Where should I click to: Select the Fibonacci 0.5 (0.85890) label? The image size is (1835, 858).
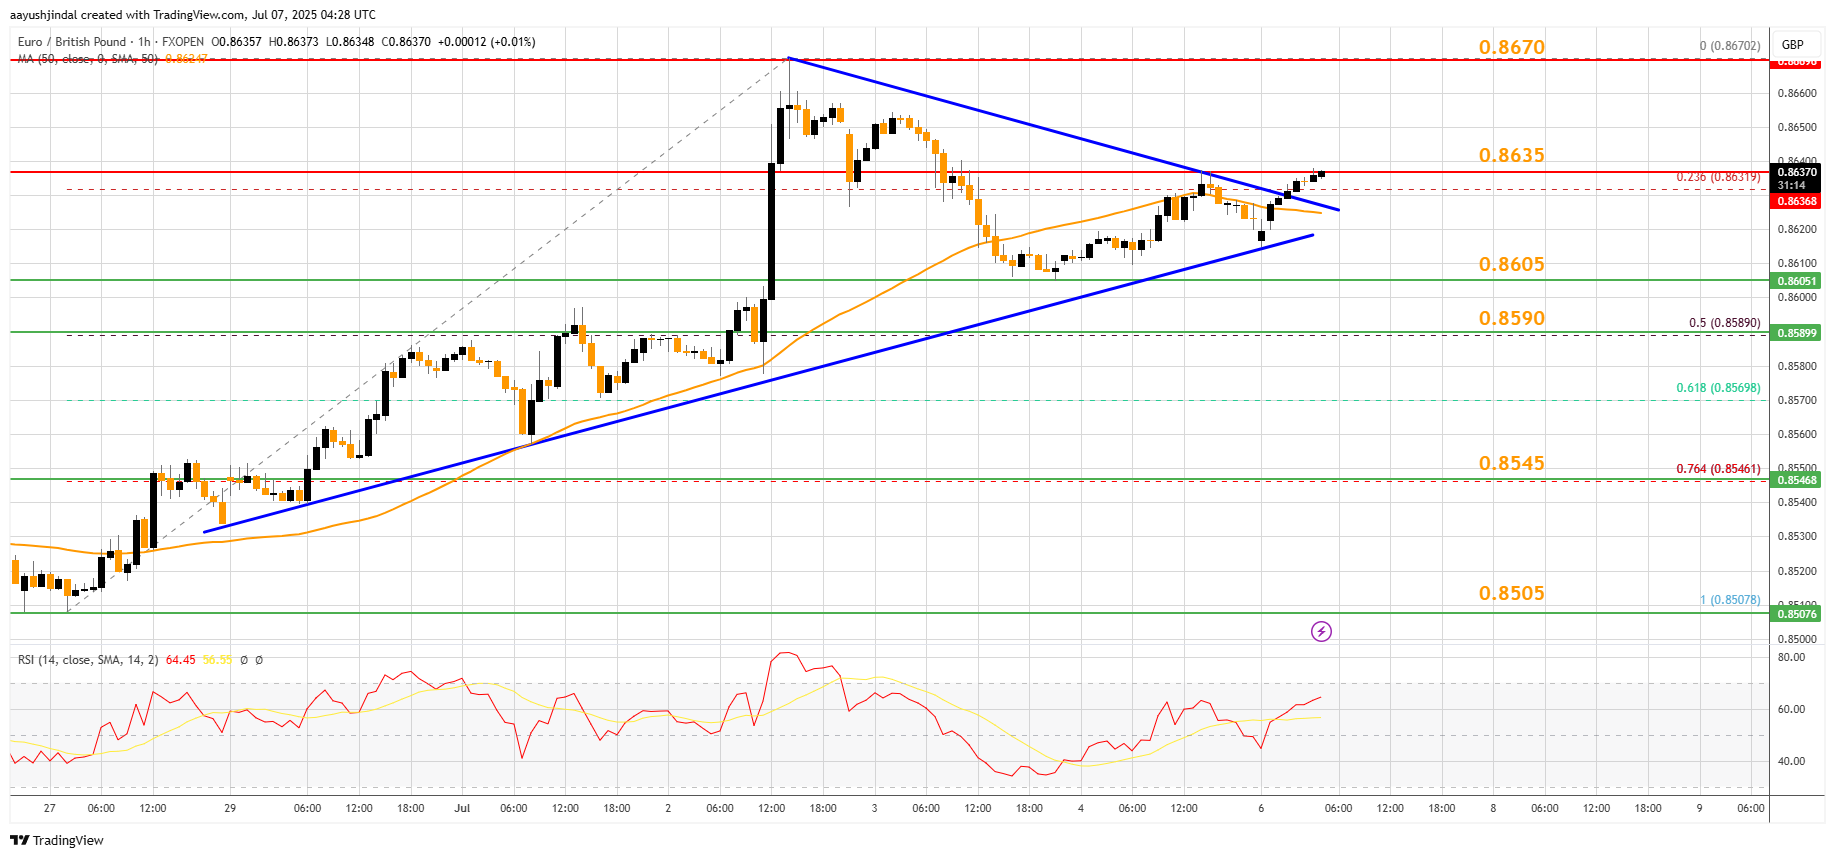click(1725, 323)
